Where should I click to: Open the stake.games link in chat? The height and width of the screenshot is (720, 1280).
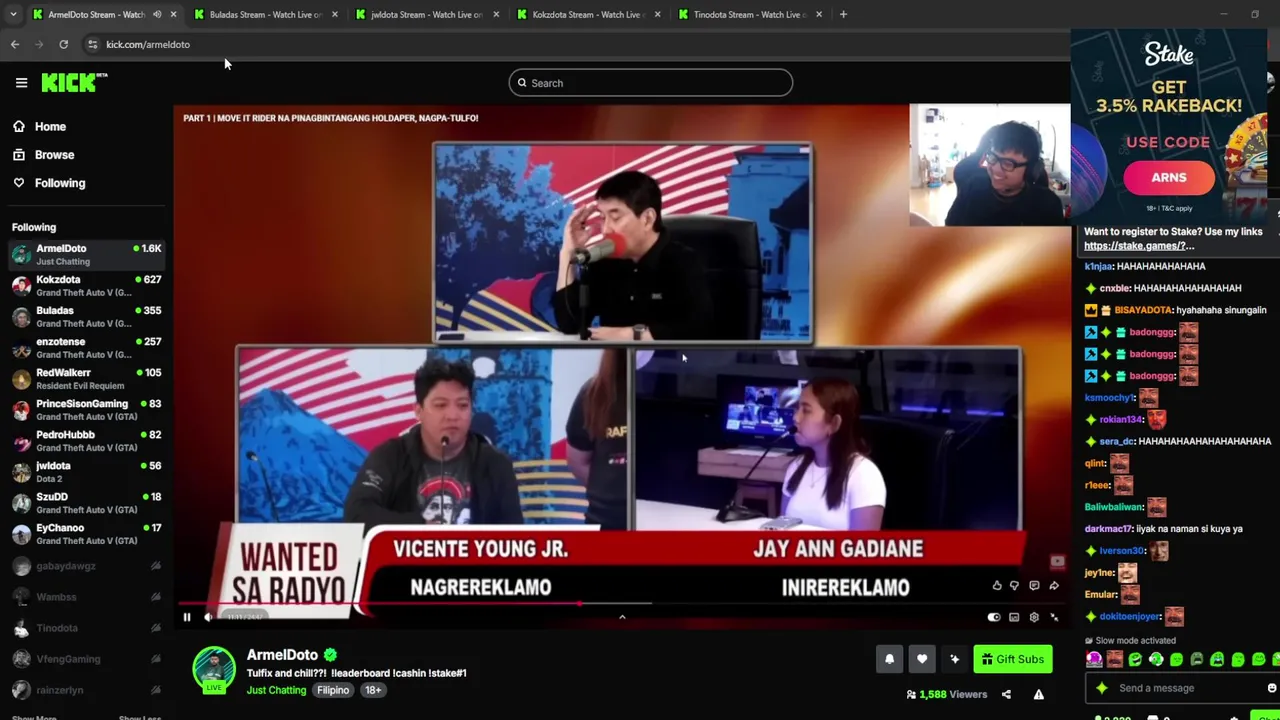pyautogui.click(x=1139, y=246)
